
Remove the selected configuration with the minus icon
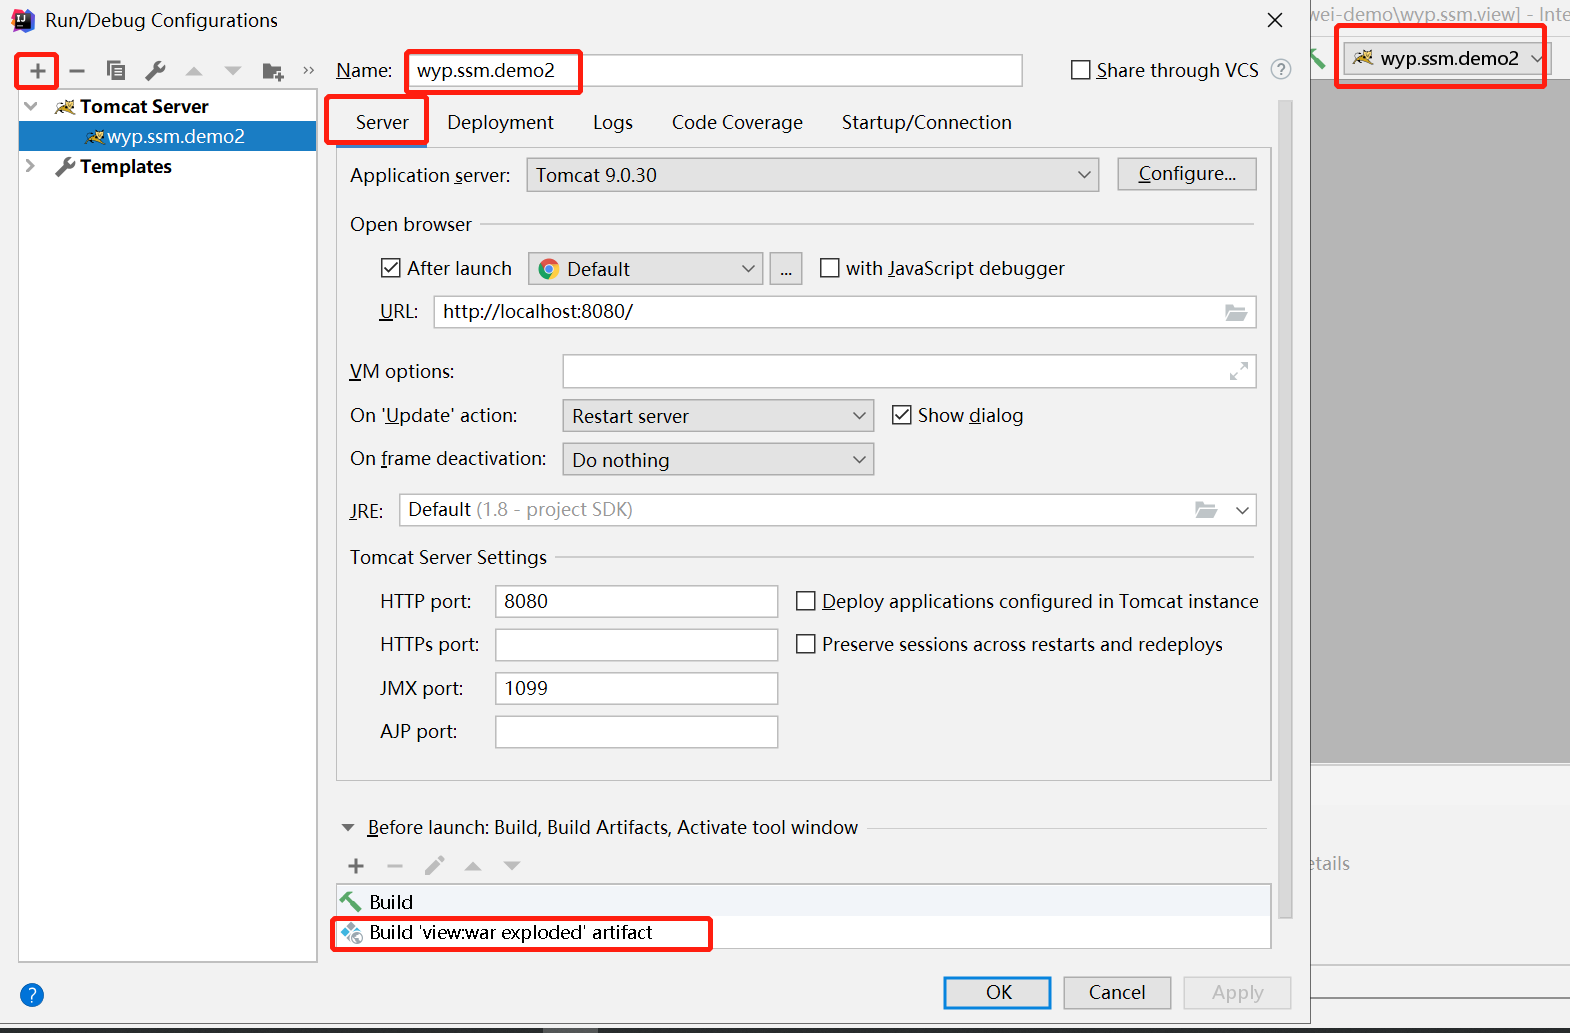tap(77, 71)
